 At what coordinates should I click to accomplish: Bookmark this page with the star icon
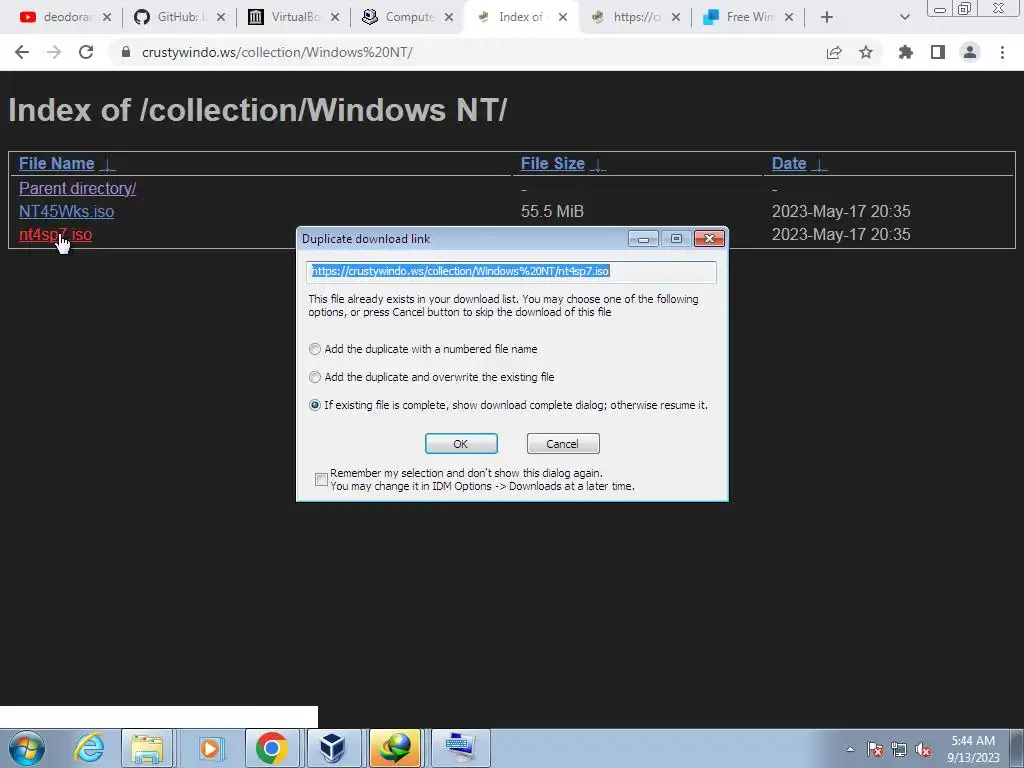coord(866,52)
